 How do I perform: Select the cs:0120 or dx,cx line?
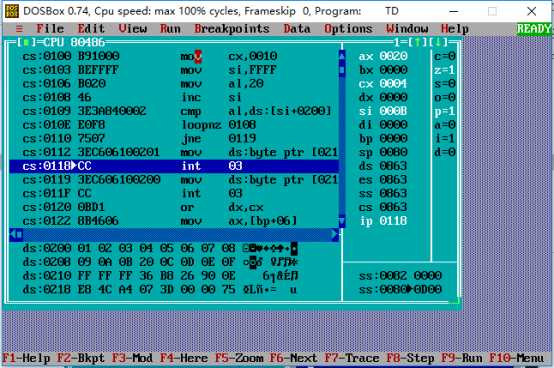(x=174, y=207)
